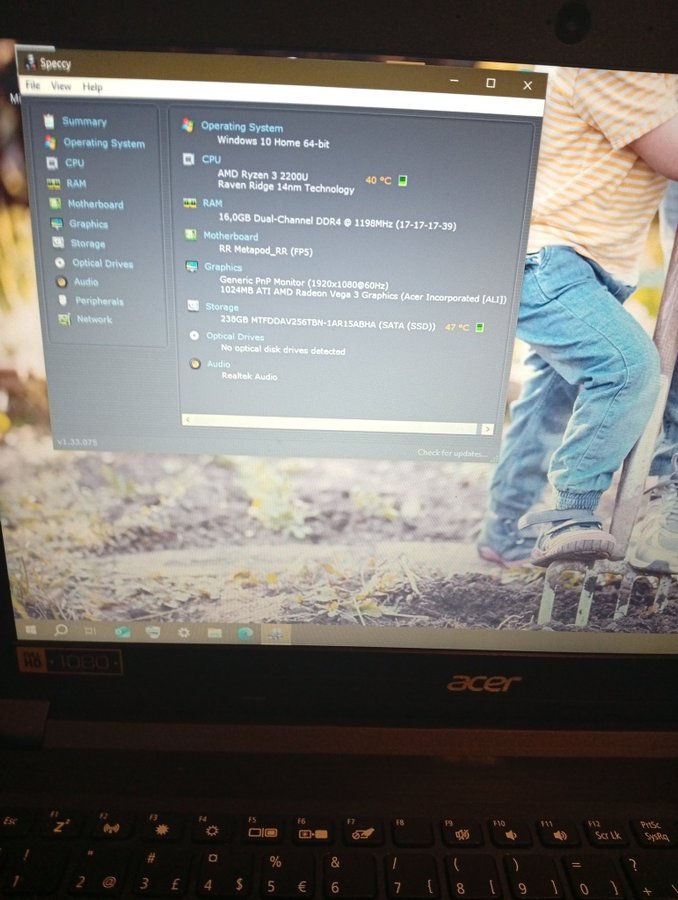The width and height of the screenshot is (678, 900).
Task: Open Task View on the taskbar
Action: click(x=90, y=631)
